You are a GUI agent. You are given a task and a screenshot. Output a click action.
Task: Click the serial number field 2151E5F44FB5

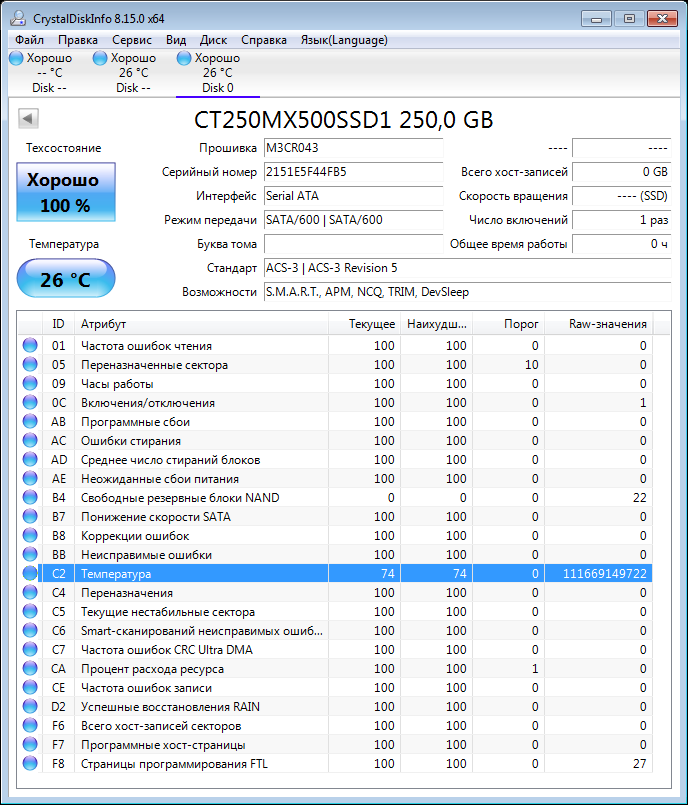click(353, 172)
